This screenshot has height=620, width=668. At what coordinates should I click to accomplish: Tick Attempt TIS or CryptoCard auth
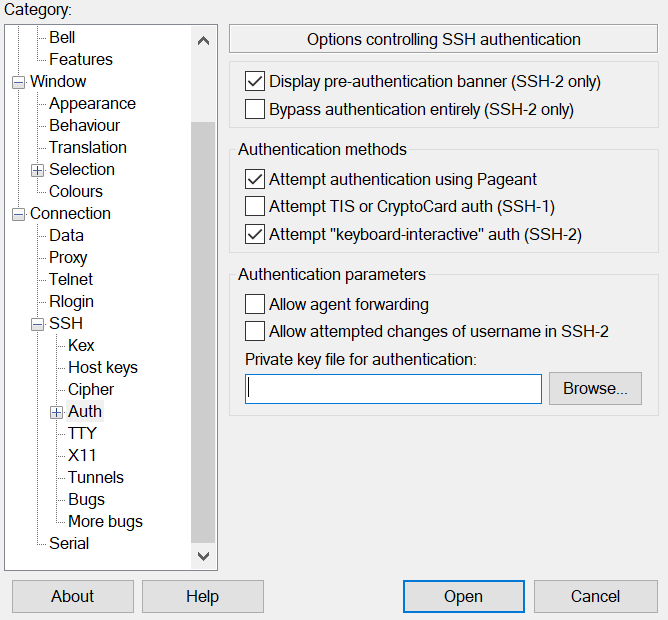[255, 206]
